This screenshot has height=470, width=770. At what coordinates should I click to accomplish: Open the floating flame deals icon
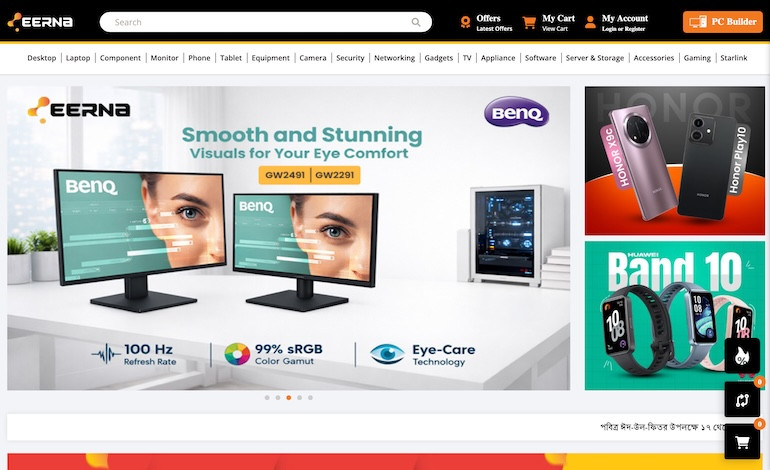742,356
